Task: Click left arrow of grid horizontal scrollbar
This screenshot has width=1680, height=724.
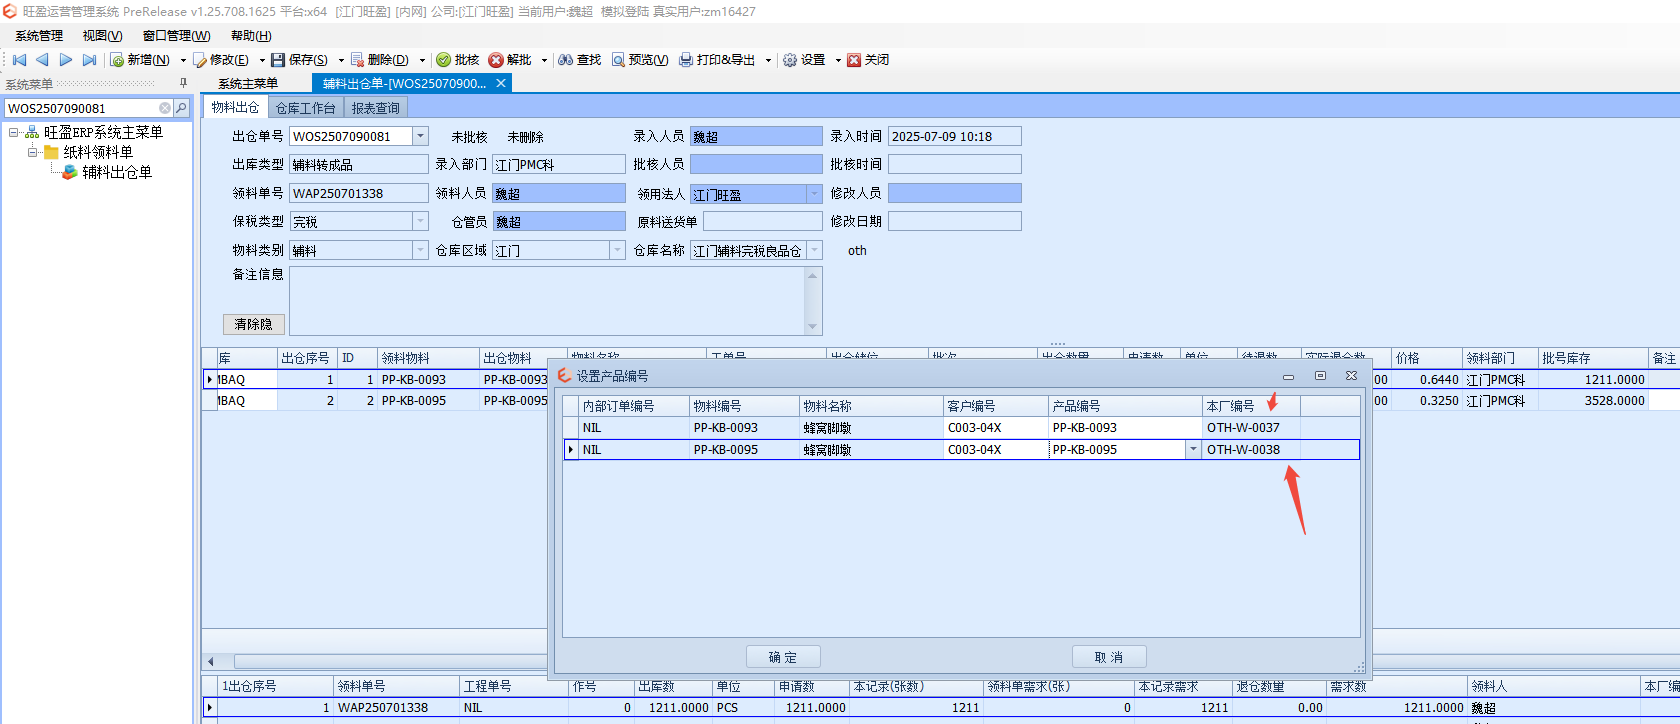Action: coord(211,661)
